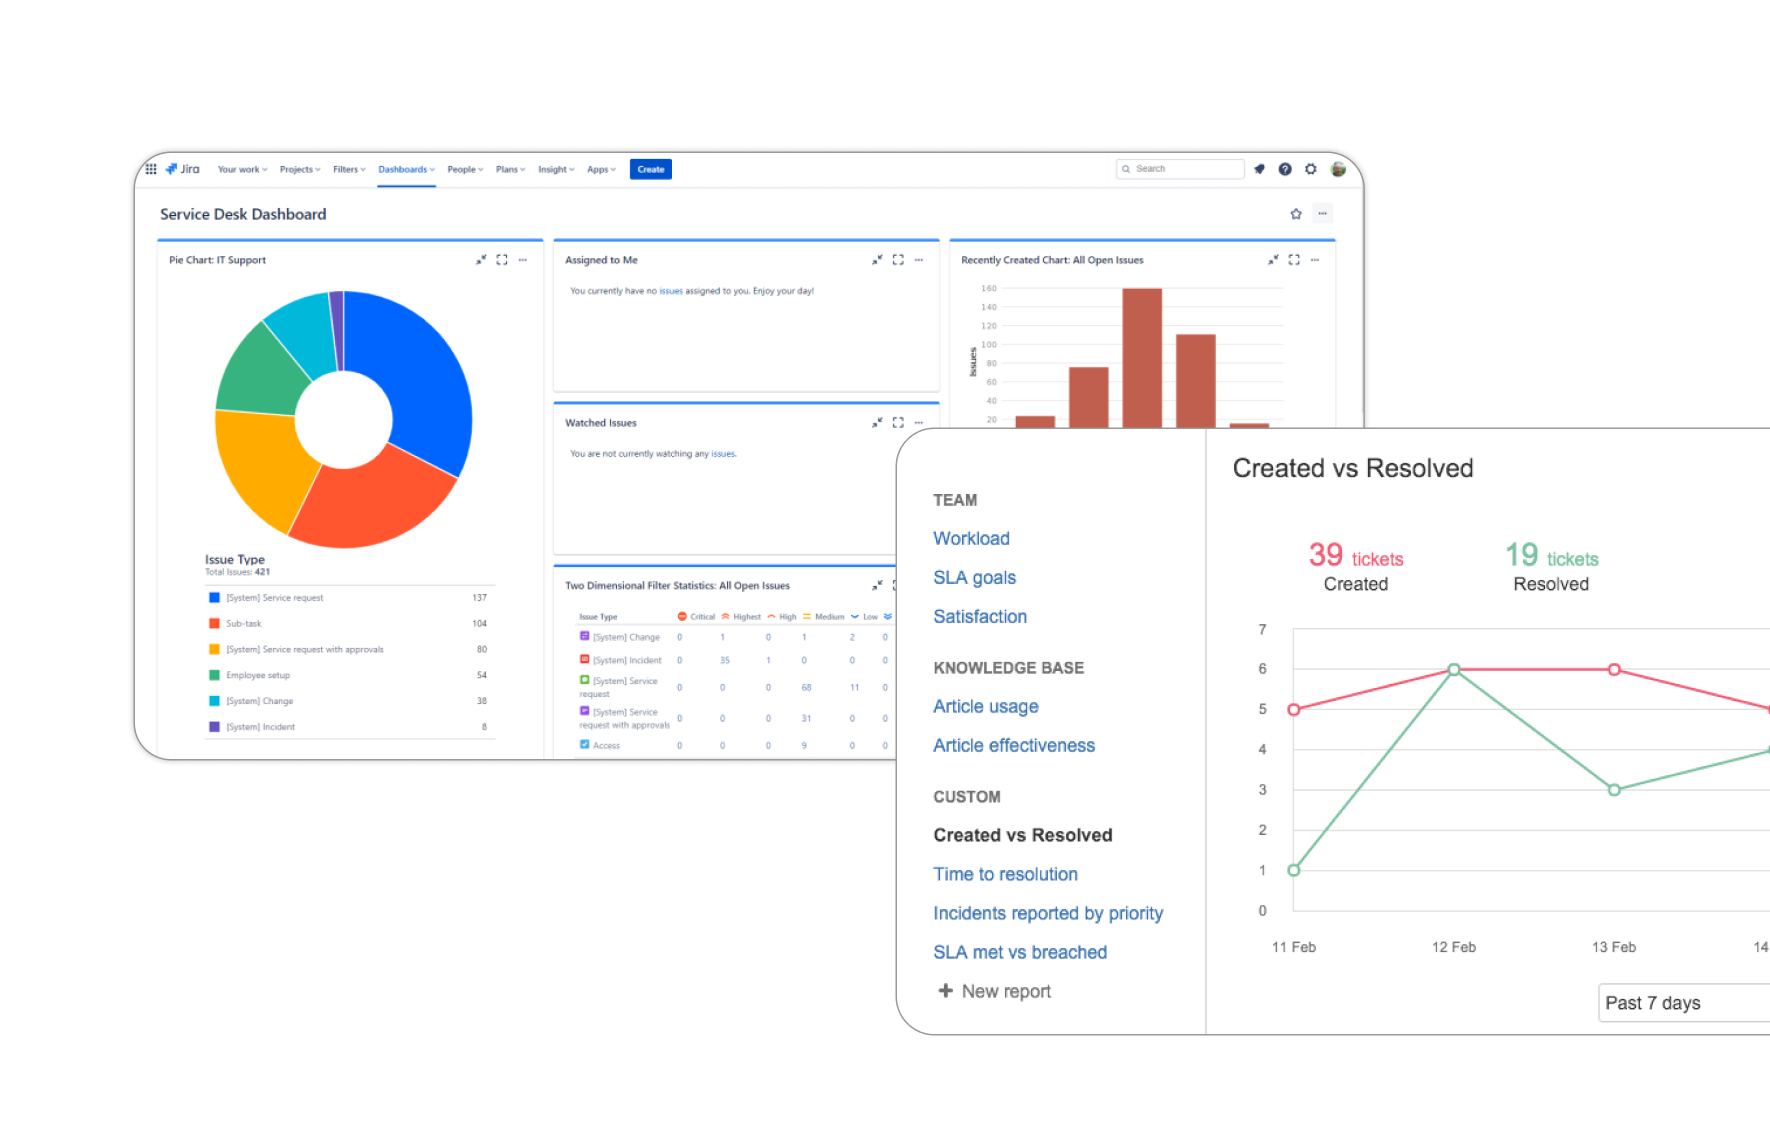This screenshot has width=1770, height=1140.
Task: Click New report
Action: coord(1006,992)
